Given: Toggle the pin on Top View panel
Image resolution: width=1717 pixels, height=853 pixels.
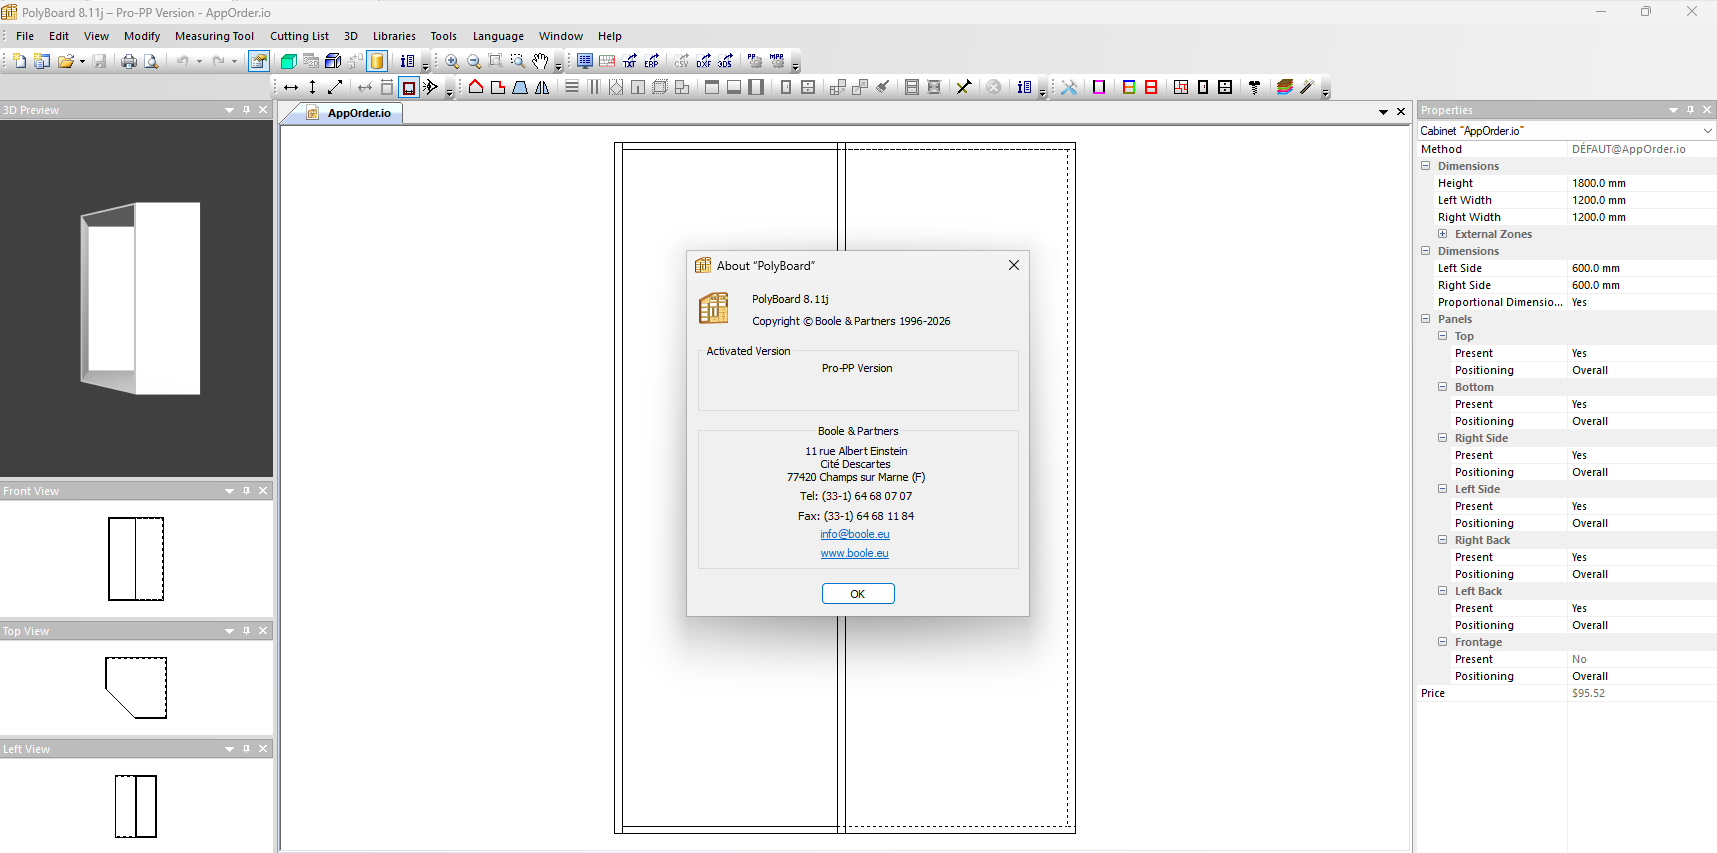Looking at the screenshot, I should tap(246, 631).
